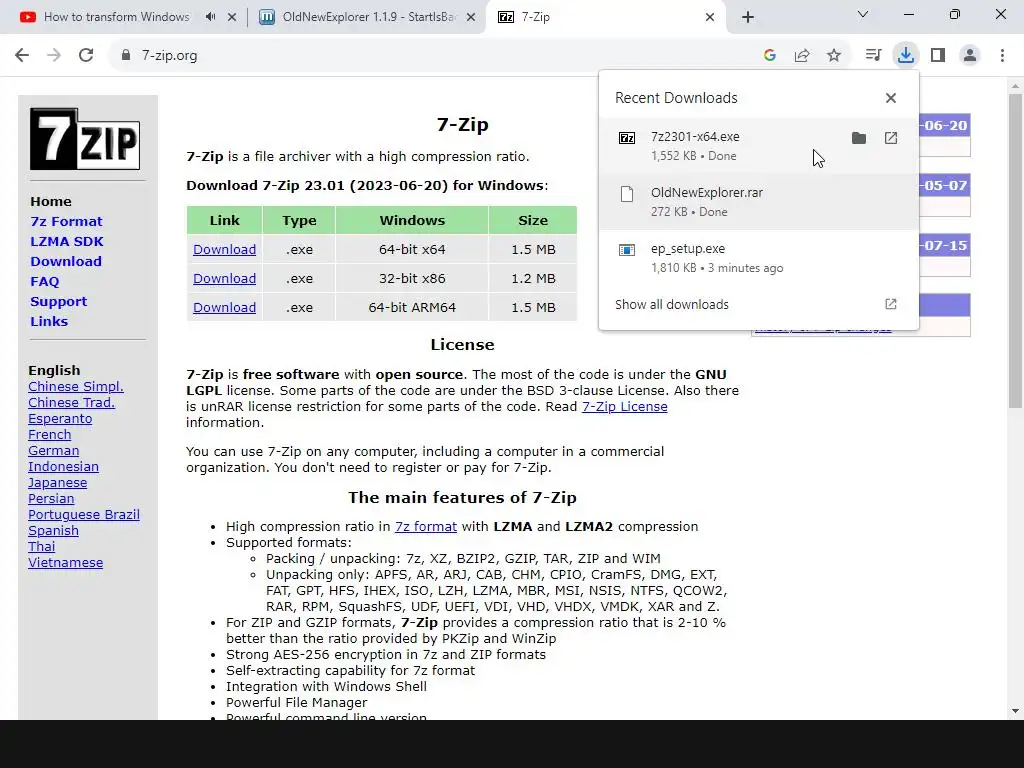1024x768 pixels.
Task: Toggle the browser side panel icon
Action: (x=938, y=56)
